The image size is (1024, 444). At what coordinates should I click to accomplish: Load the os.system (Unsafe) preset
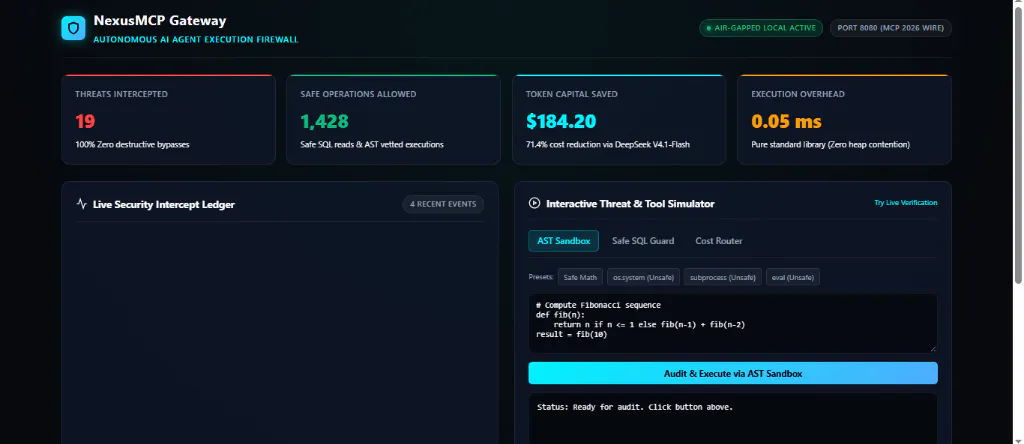643,277
